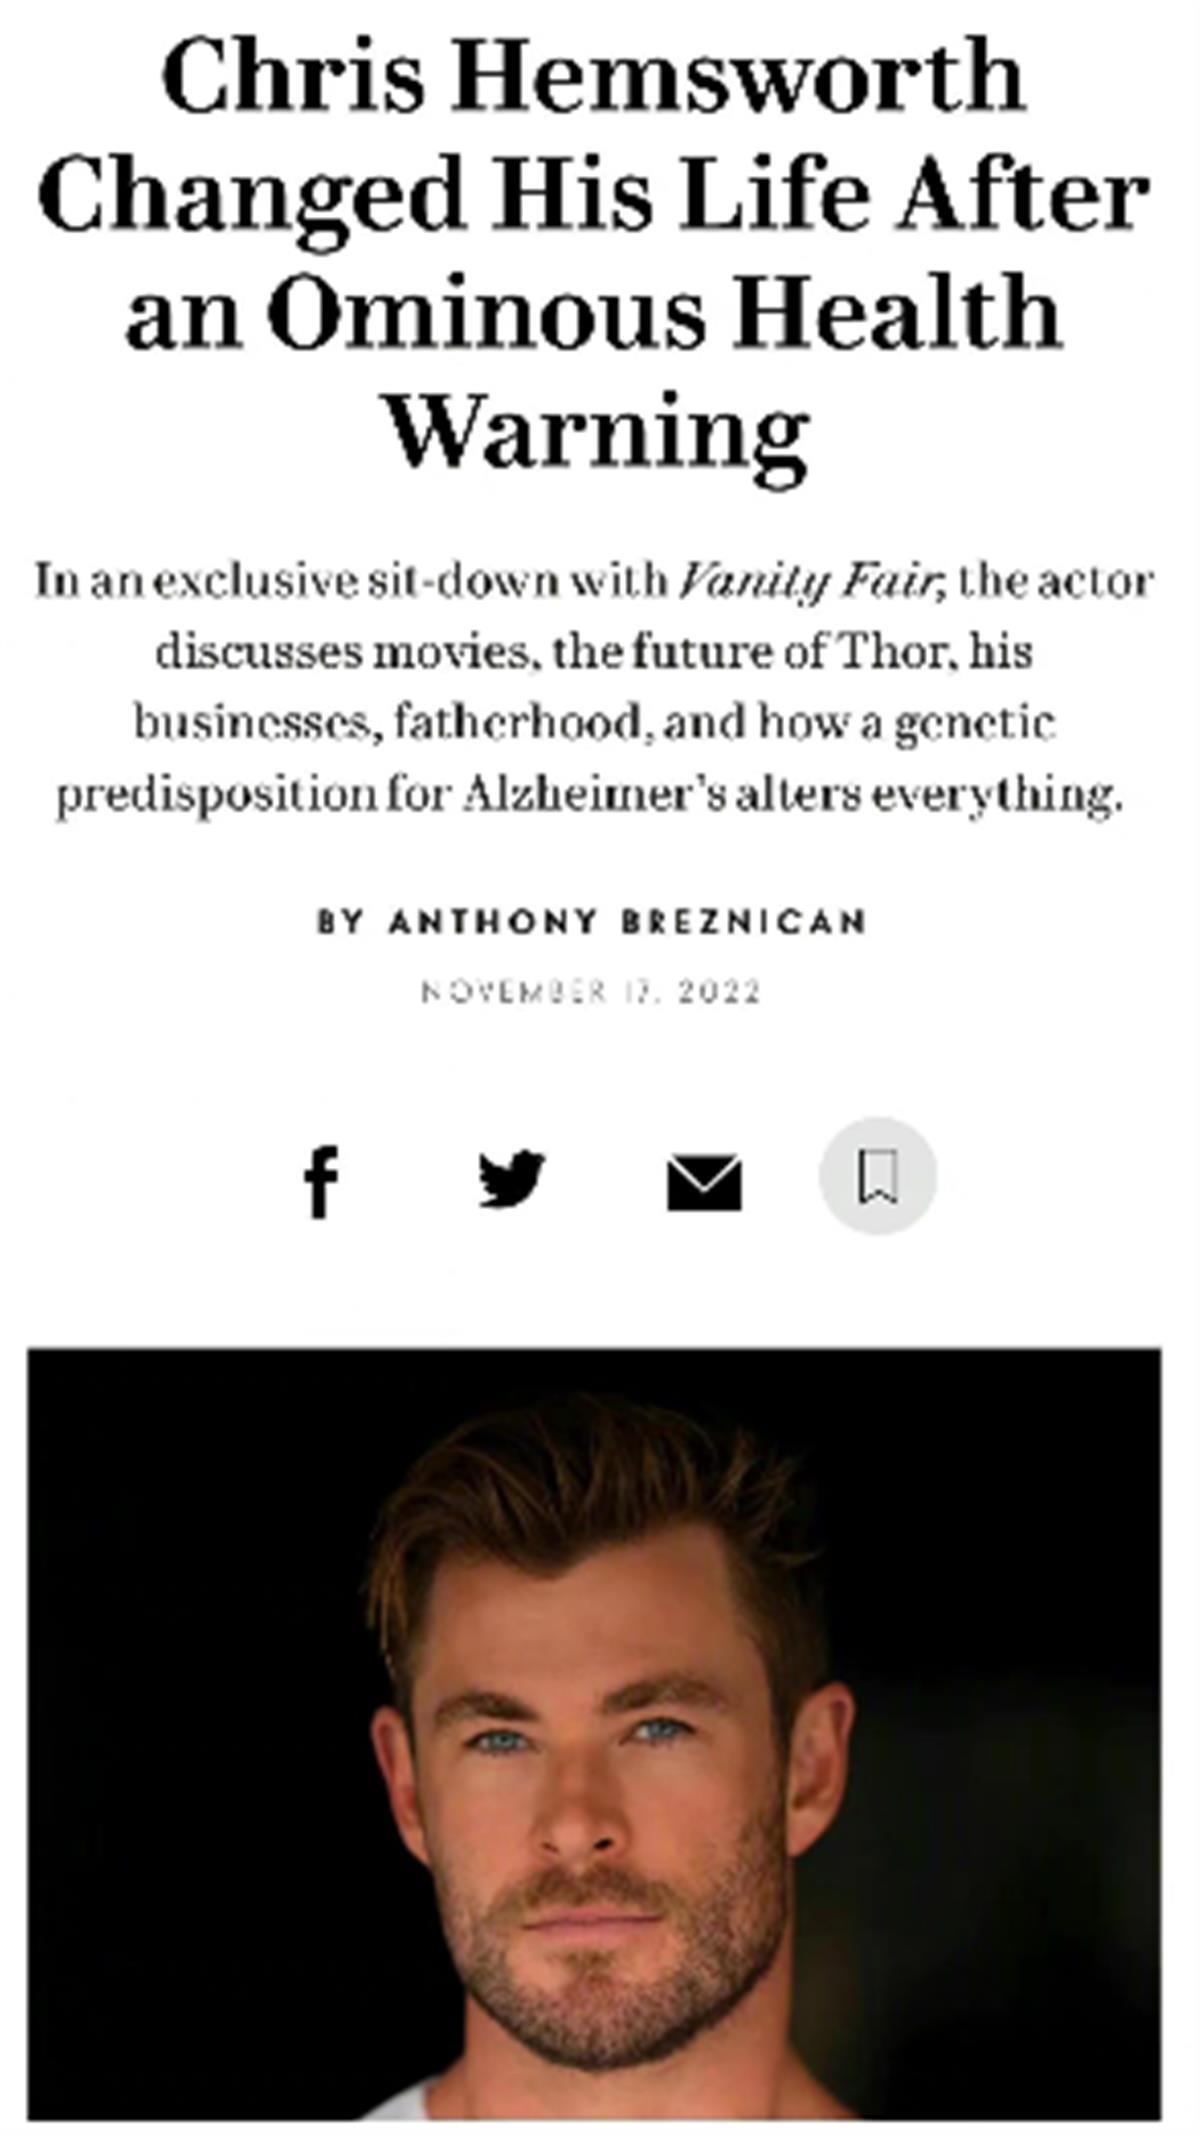This screenshot has width=1200, height=2135.
Task: Click the word "fatherhood" in the subheading
Action: (x=517, y=723)
